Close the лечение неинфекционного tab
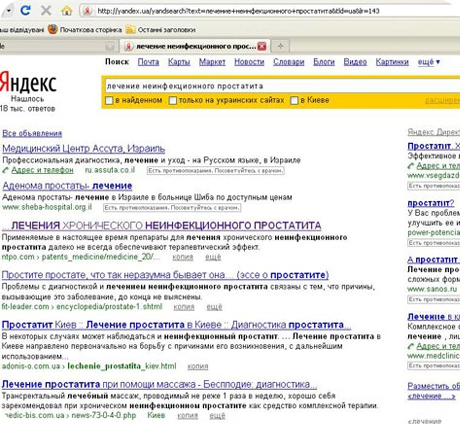 262,46
